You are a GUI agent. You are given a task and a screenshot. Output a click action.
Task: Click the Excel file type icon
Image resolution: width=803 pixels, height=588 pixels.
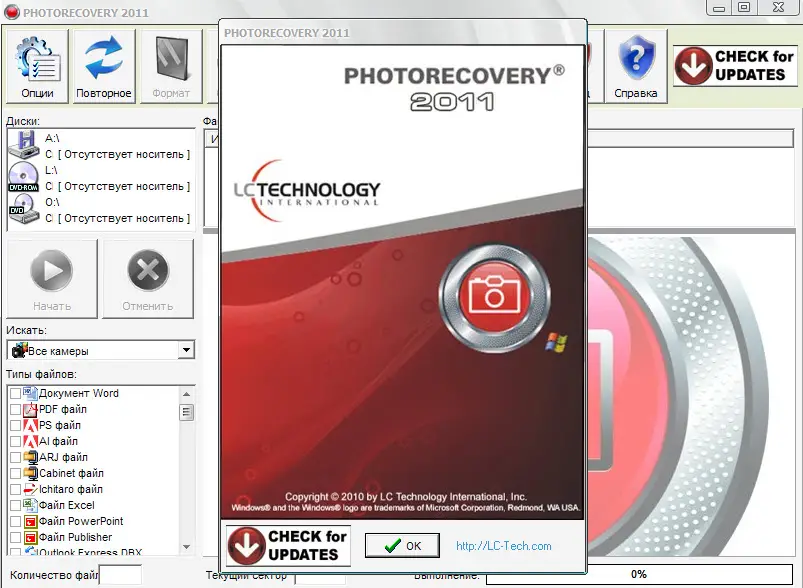coord(31,505)
